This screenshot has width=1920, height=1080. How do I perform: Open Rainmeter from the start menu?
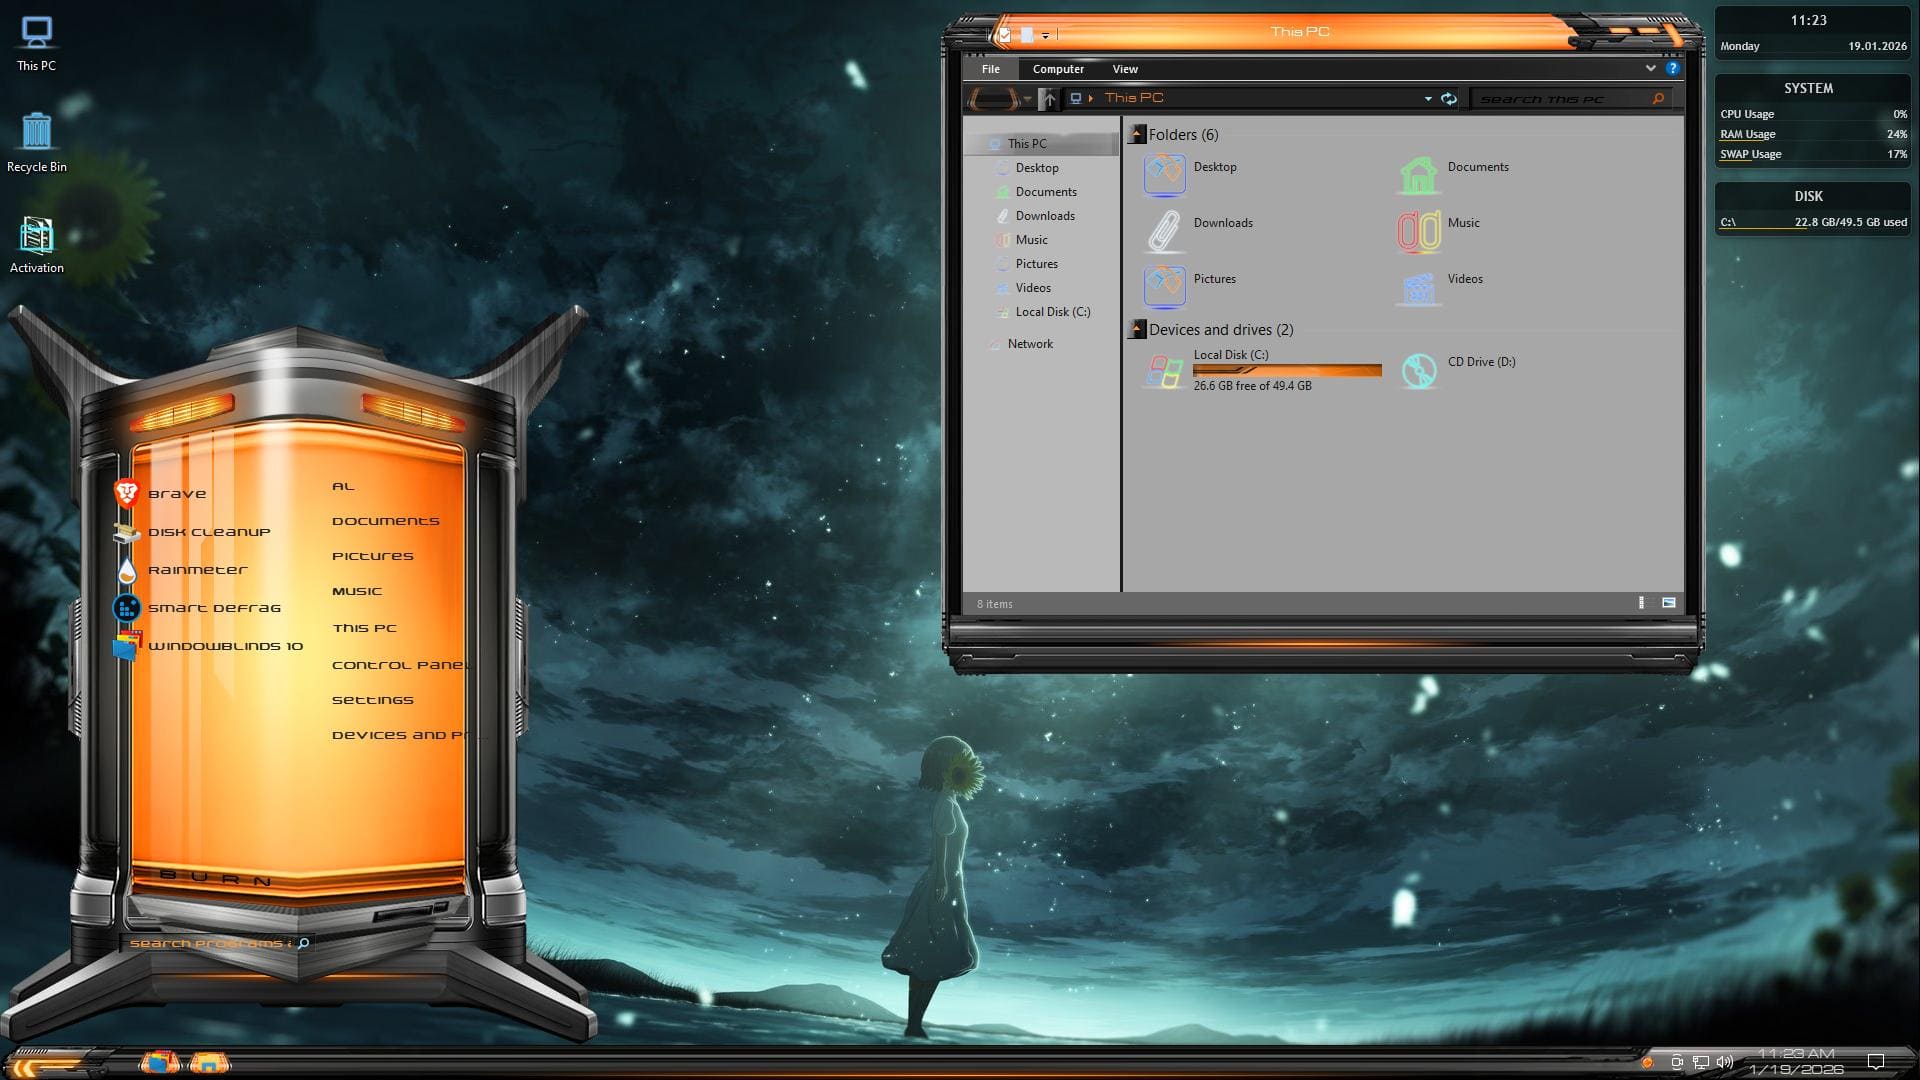(183, 570)
